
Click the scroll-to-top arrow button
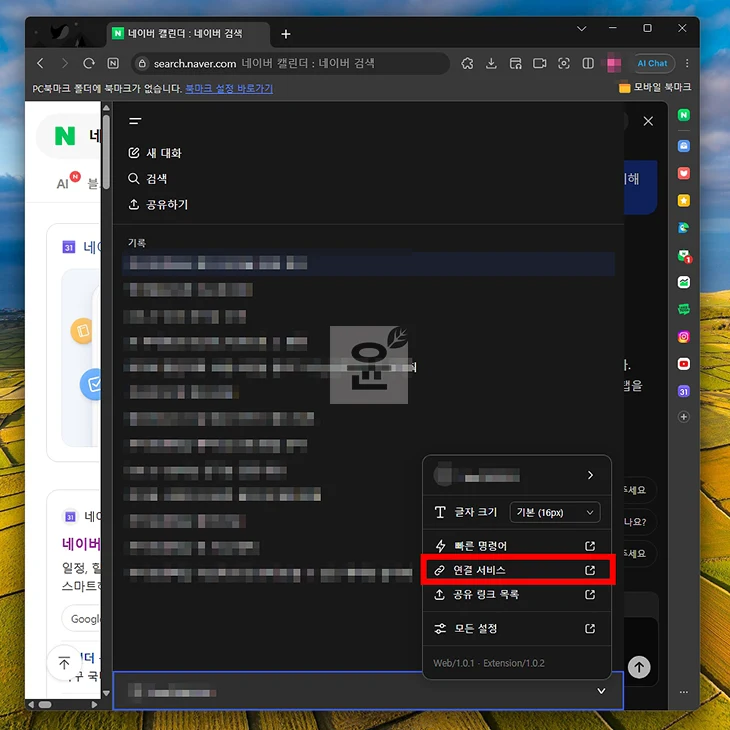tap(64, 662)
